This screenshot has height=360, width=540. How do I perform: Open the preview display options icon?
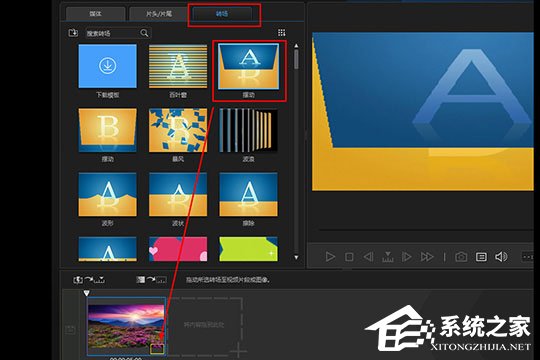[481, 257]
